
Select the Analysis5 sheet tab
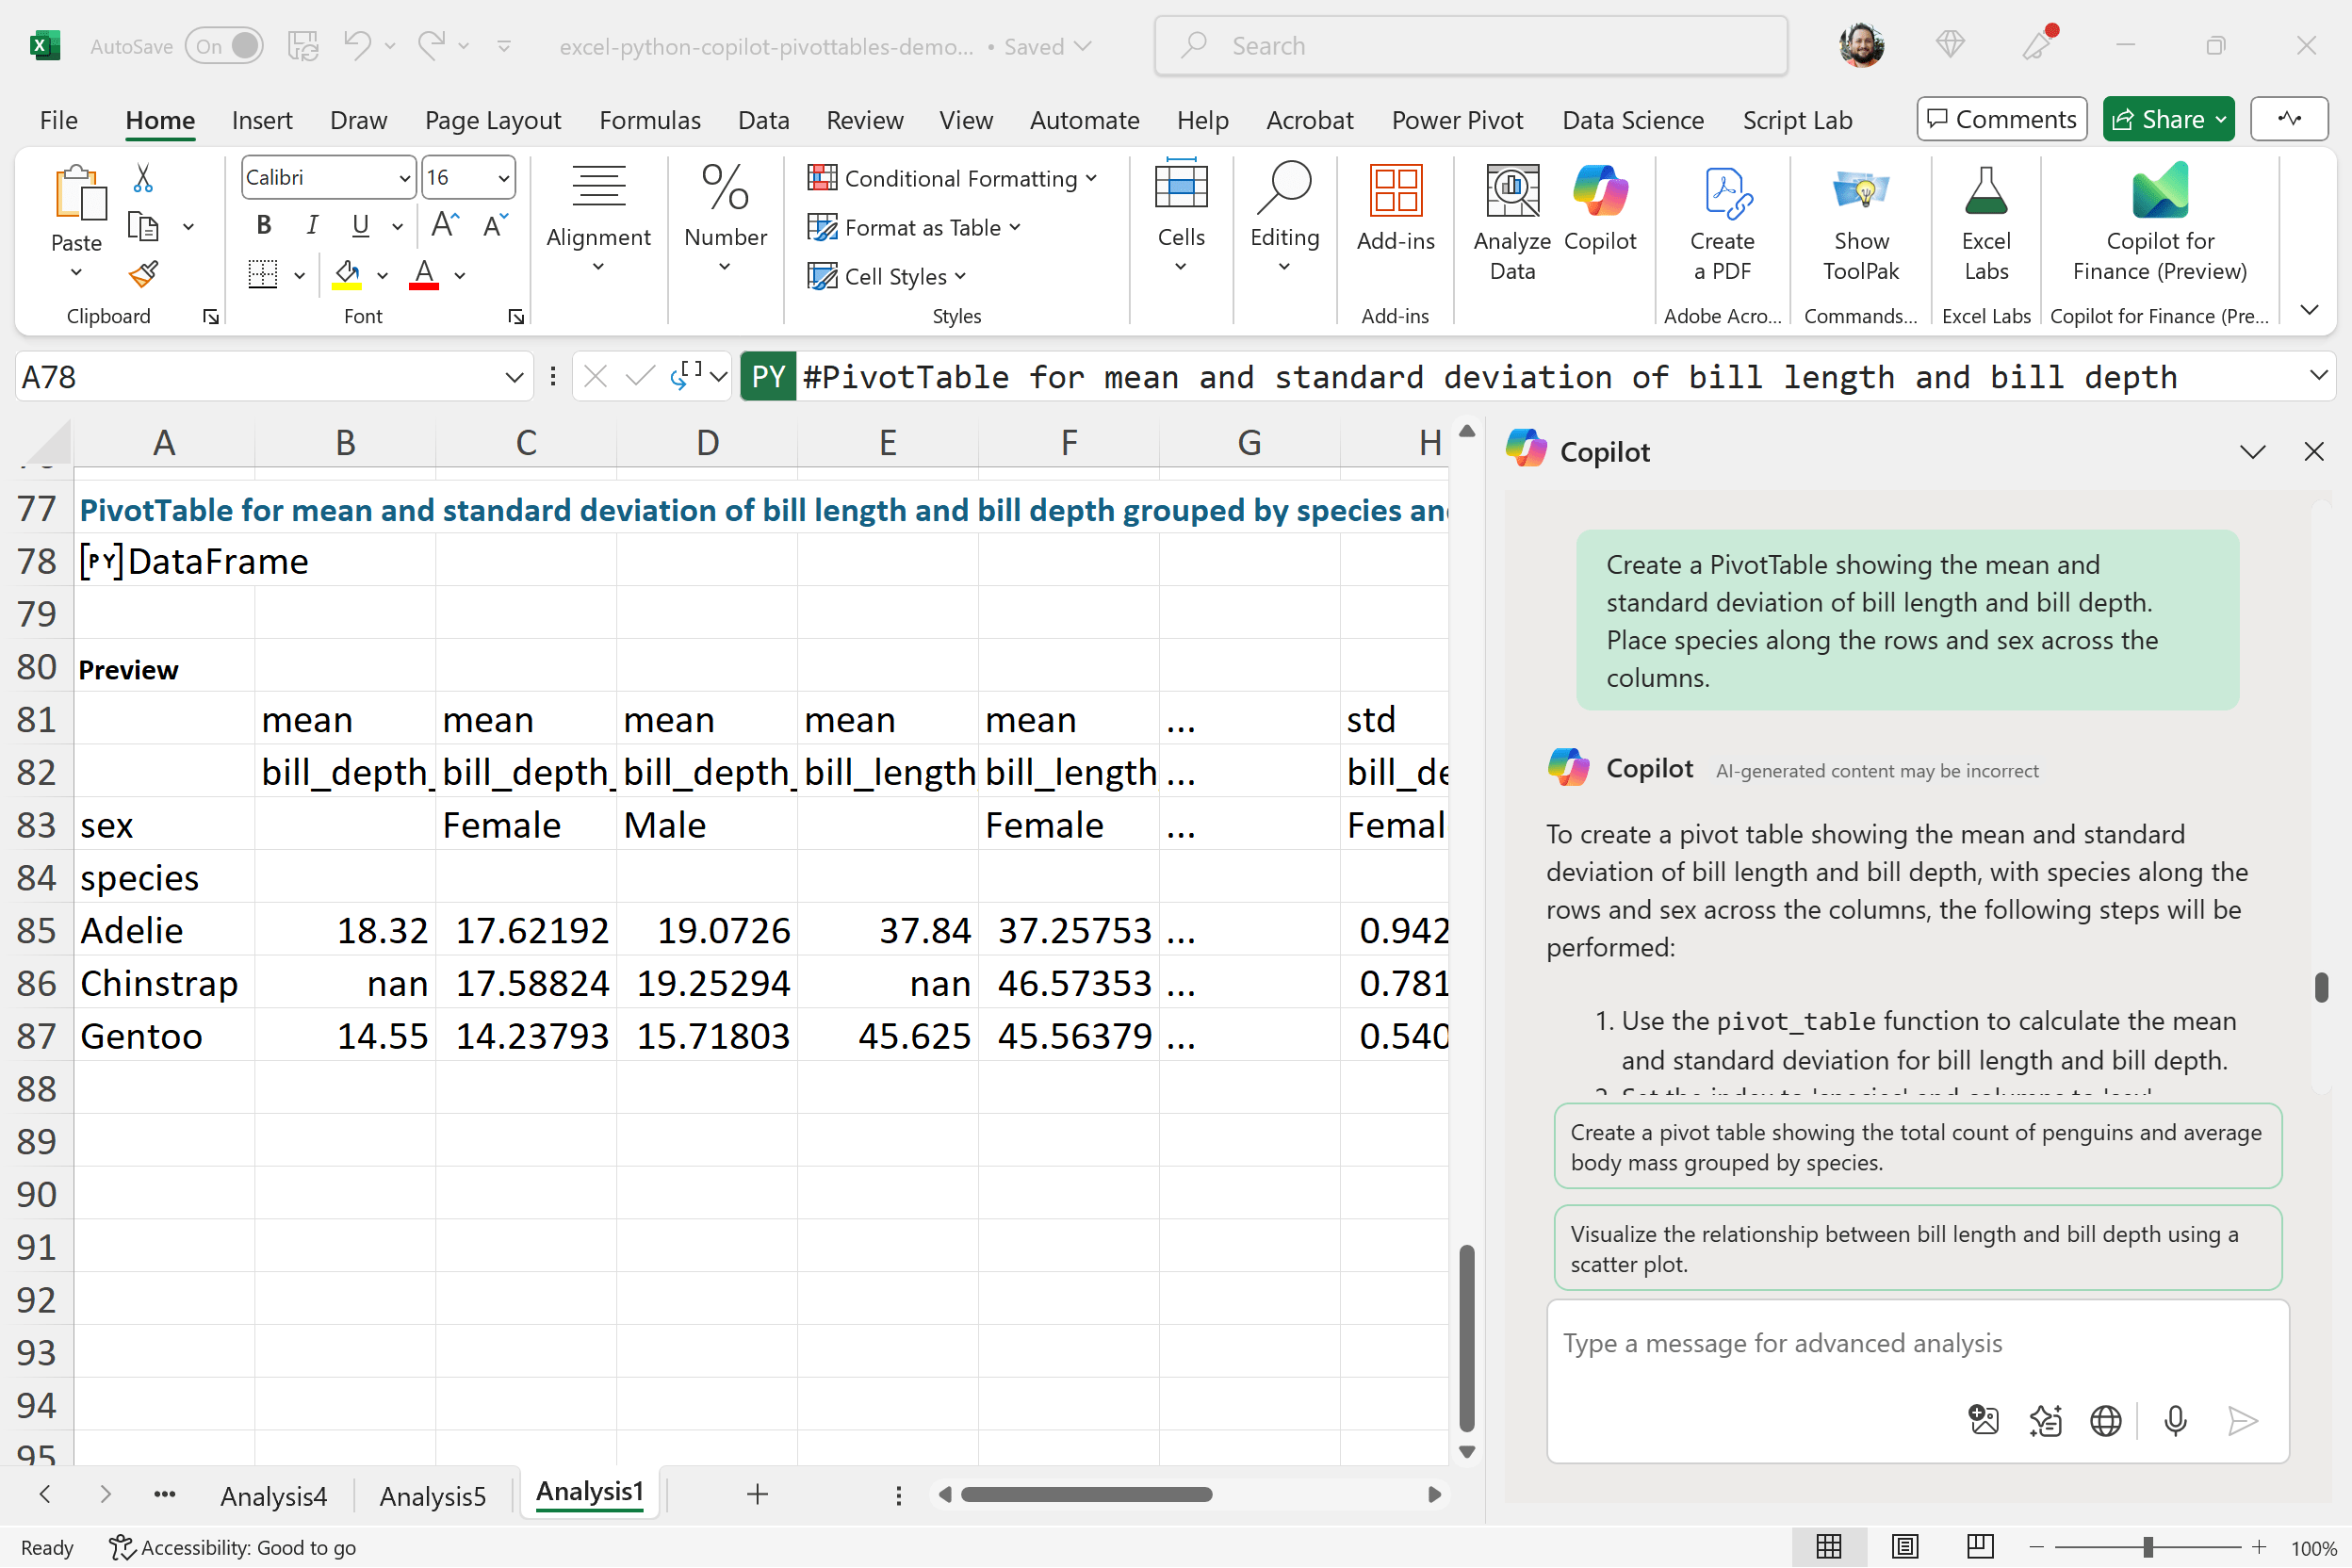(432, 1495)
